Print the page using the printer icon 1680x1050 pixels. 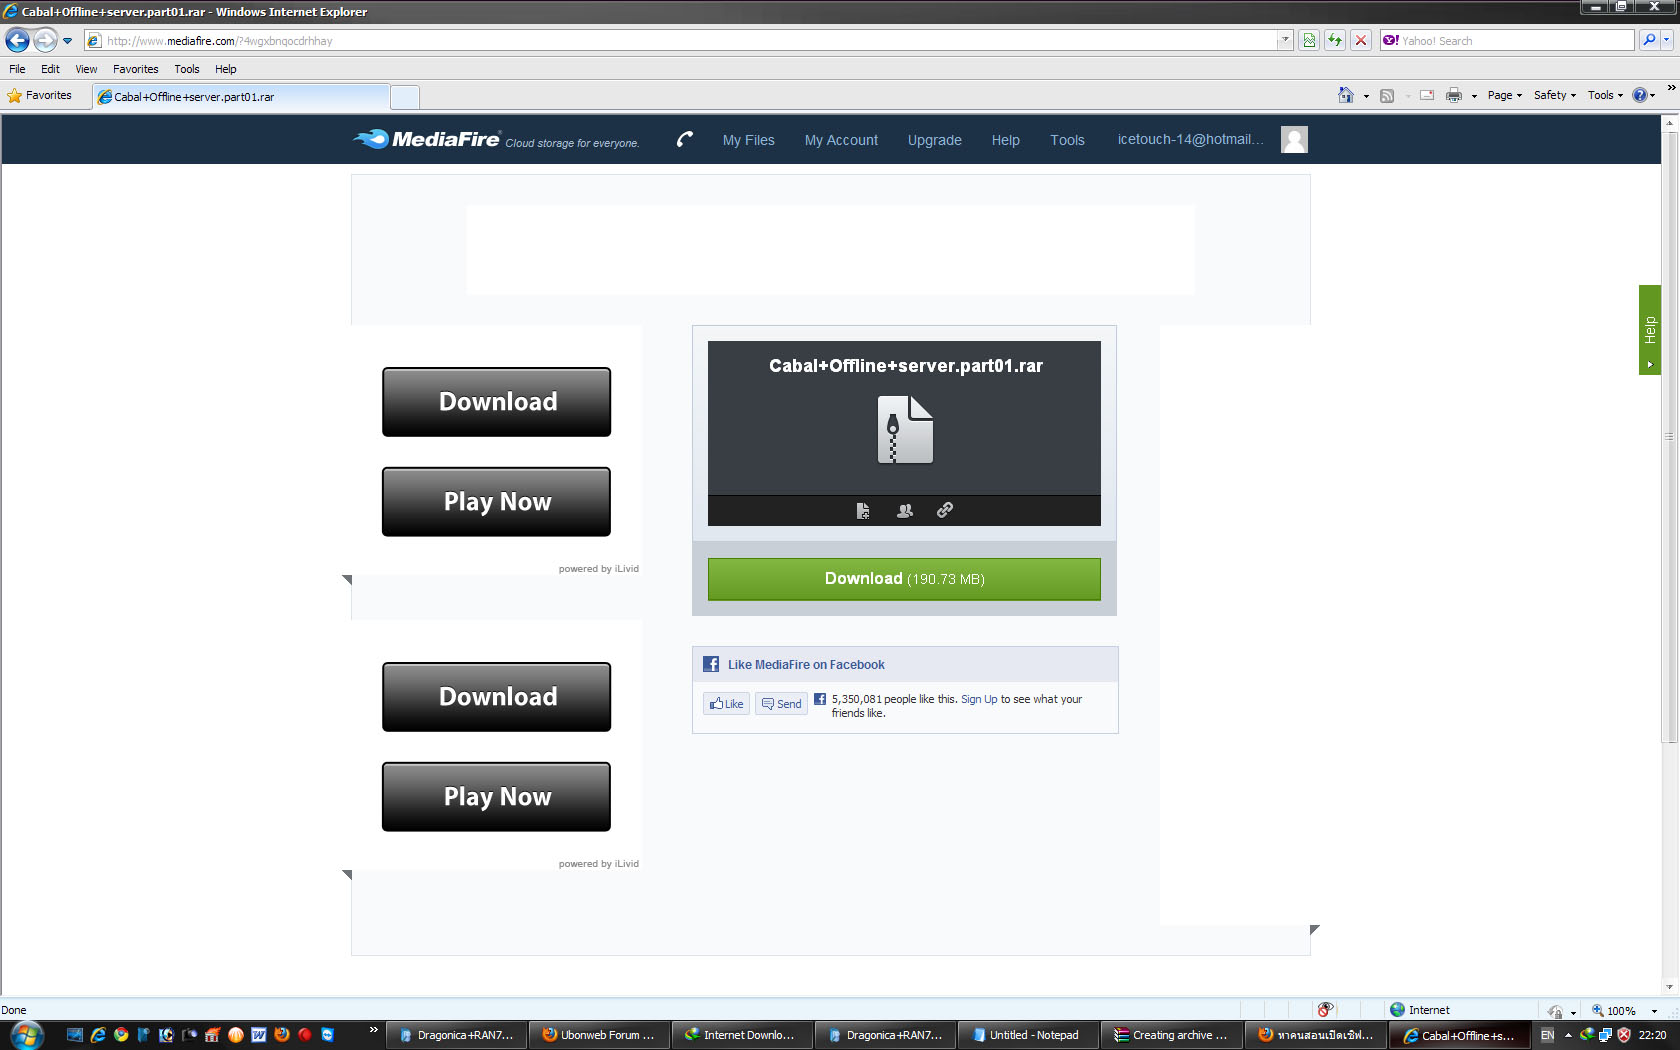point(1454,95)
